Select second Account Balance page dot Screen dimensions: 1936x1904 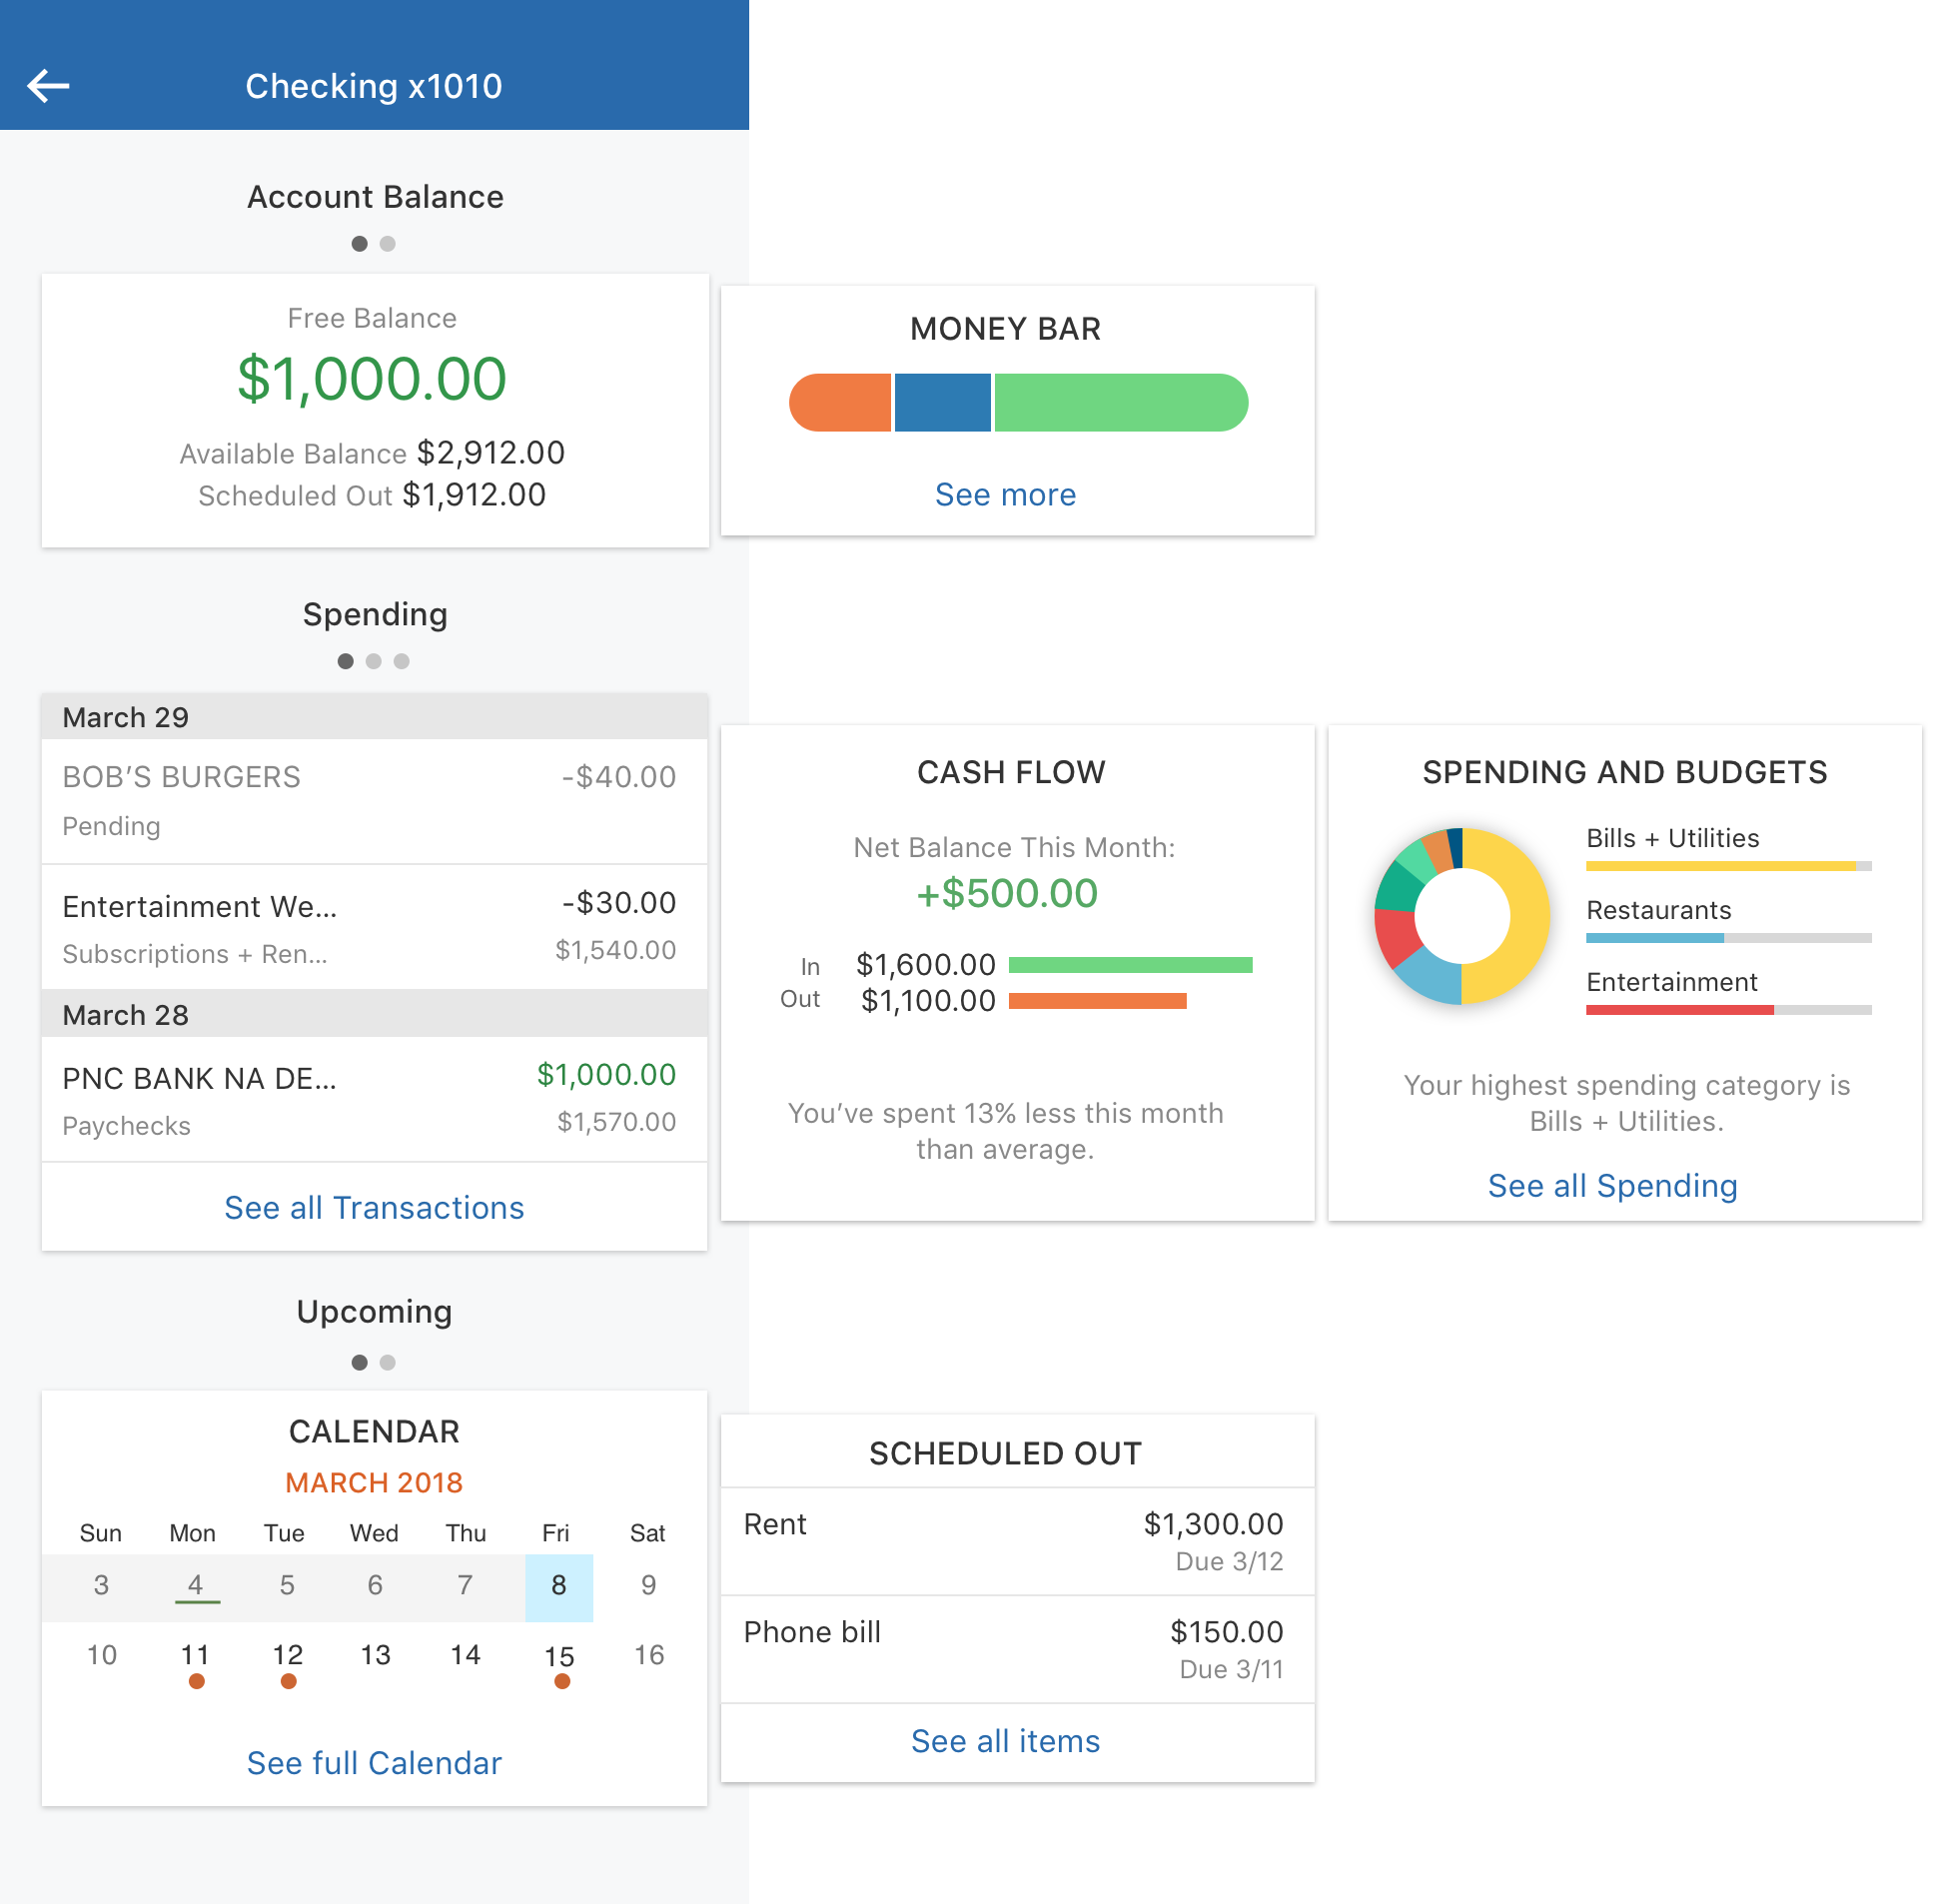[x=388, y=243]
